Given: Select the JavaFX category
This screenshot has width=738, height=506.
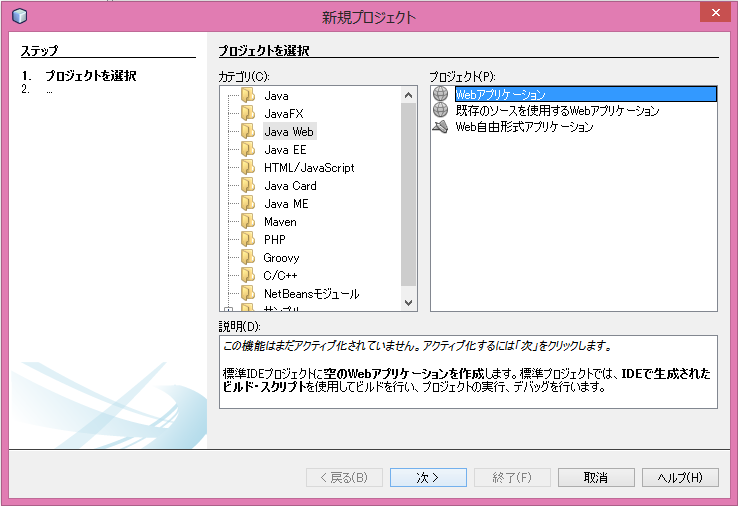Looking at the screenshot, I should (284, 113).
